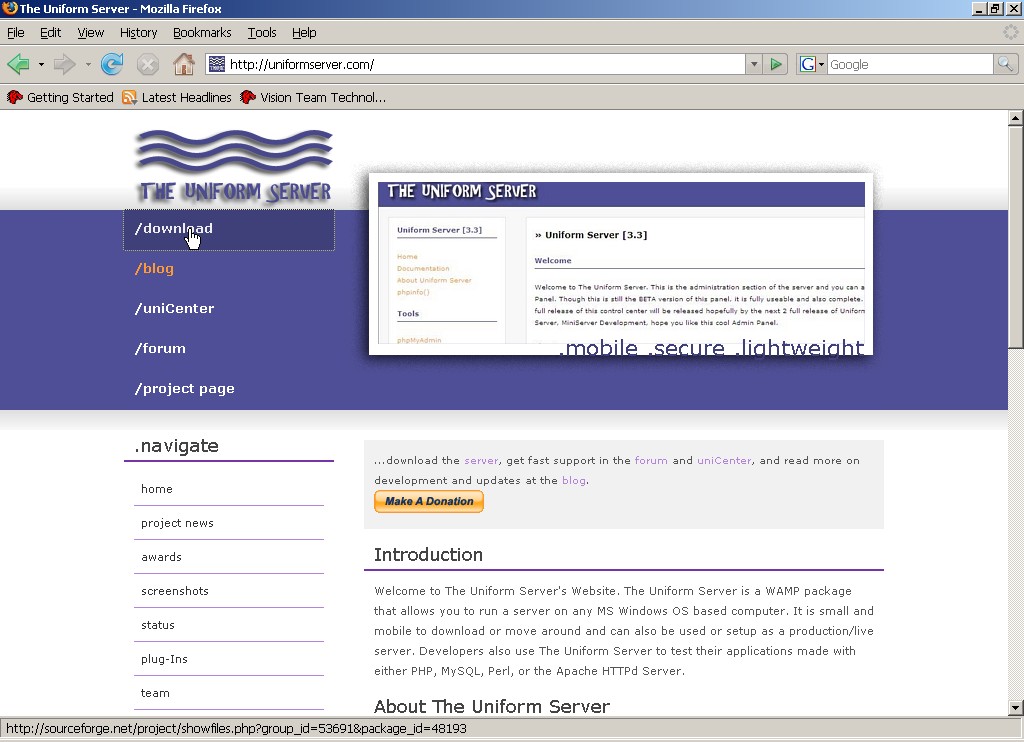
Task: Click the Vision Team Technol... bookmark label
Action: (x=323, y=97)
